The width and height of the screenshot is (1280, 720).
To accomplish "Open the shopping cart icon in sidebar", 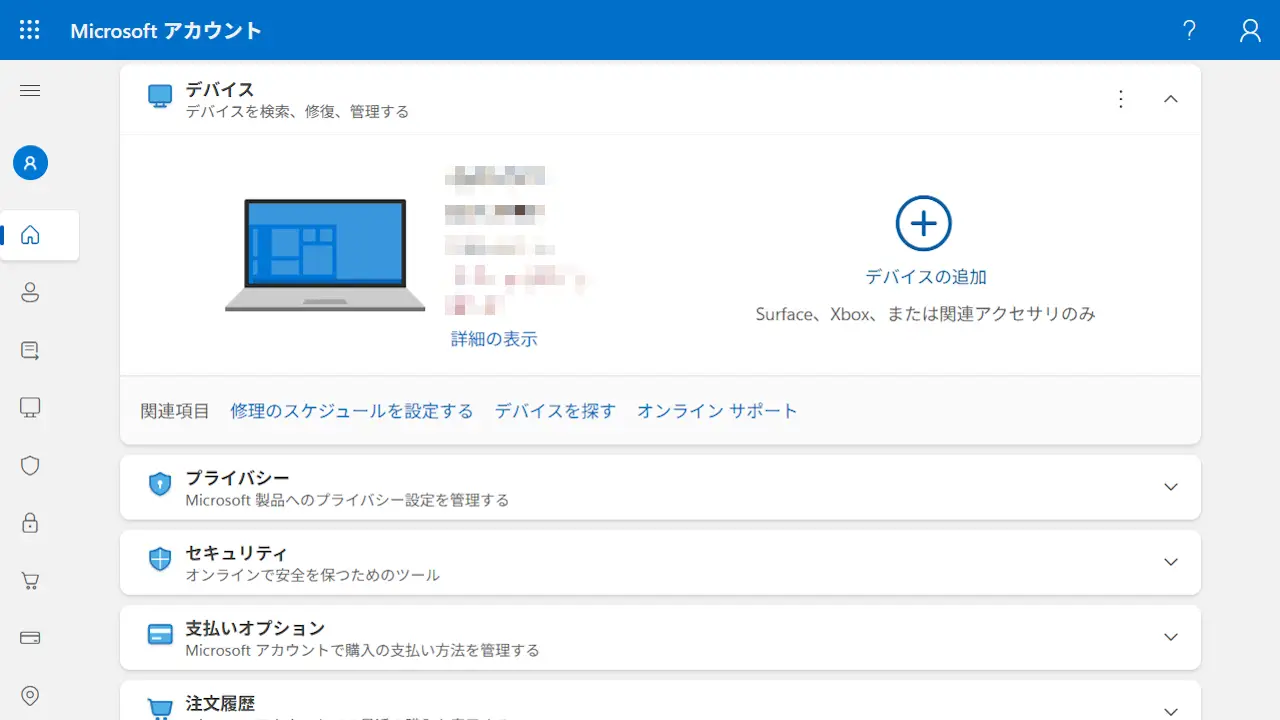I will 30,580.
